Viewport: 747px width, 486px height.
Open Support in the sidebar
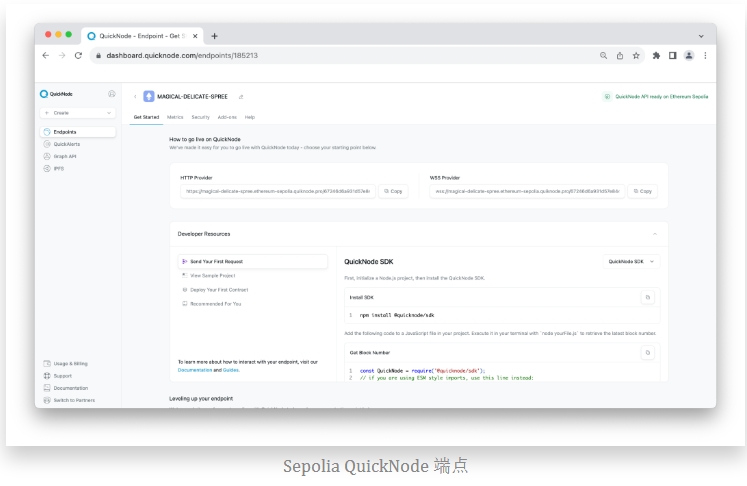(58, 376)
